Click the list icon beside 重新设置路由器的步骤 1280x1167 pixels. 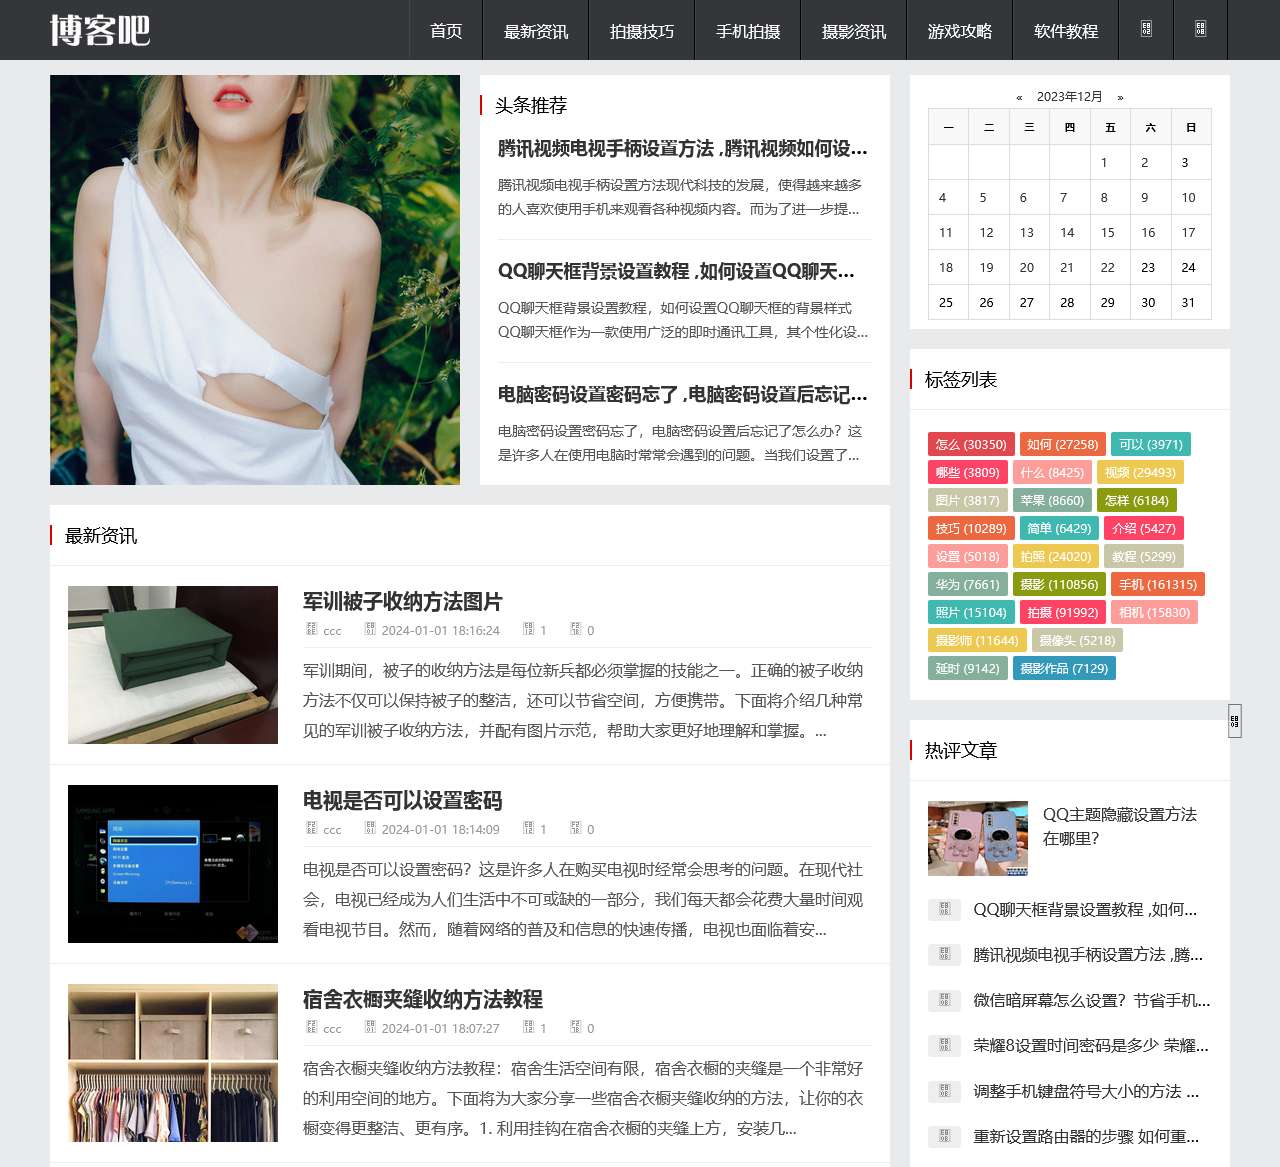944,1136
